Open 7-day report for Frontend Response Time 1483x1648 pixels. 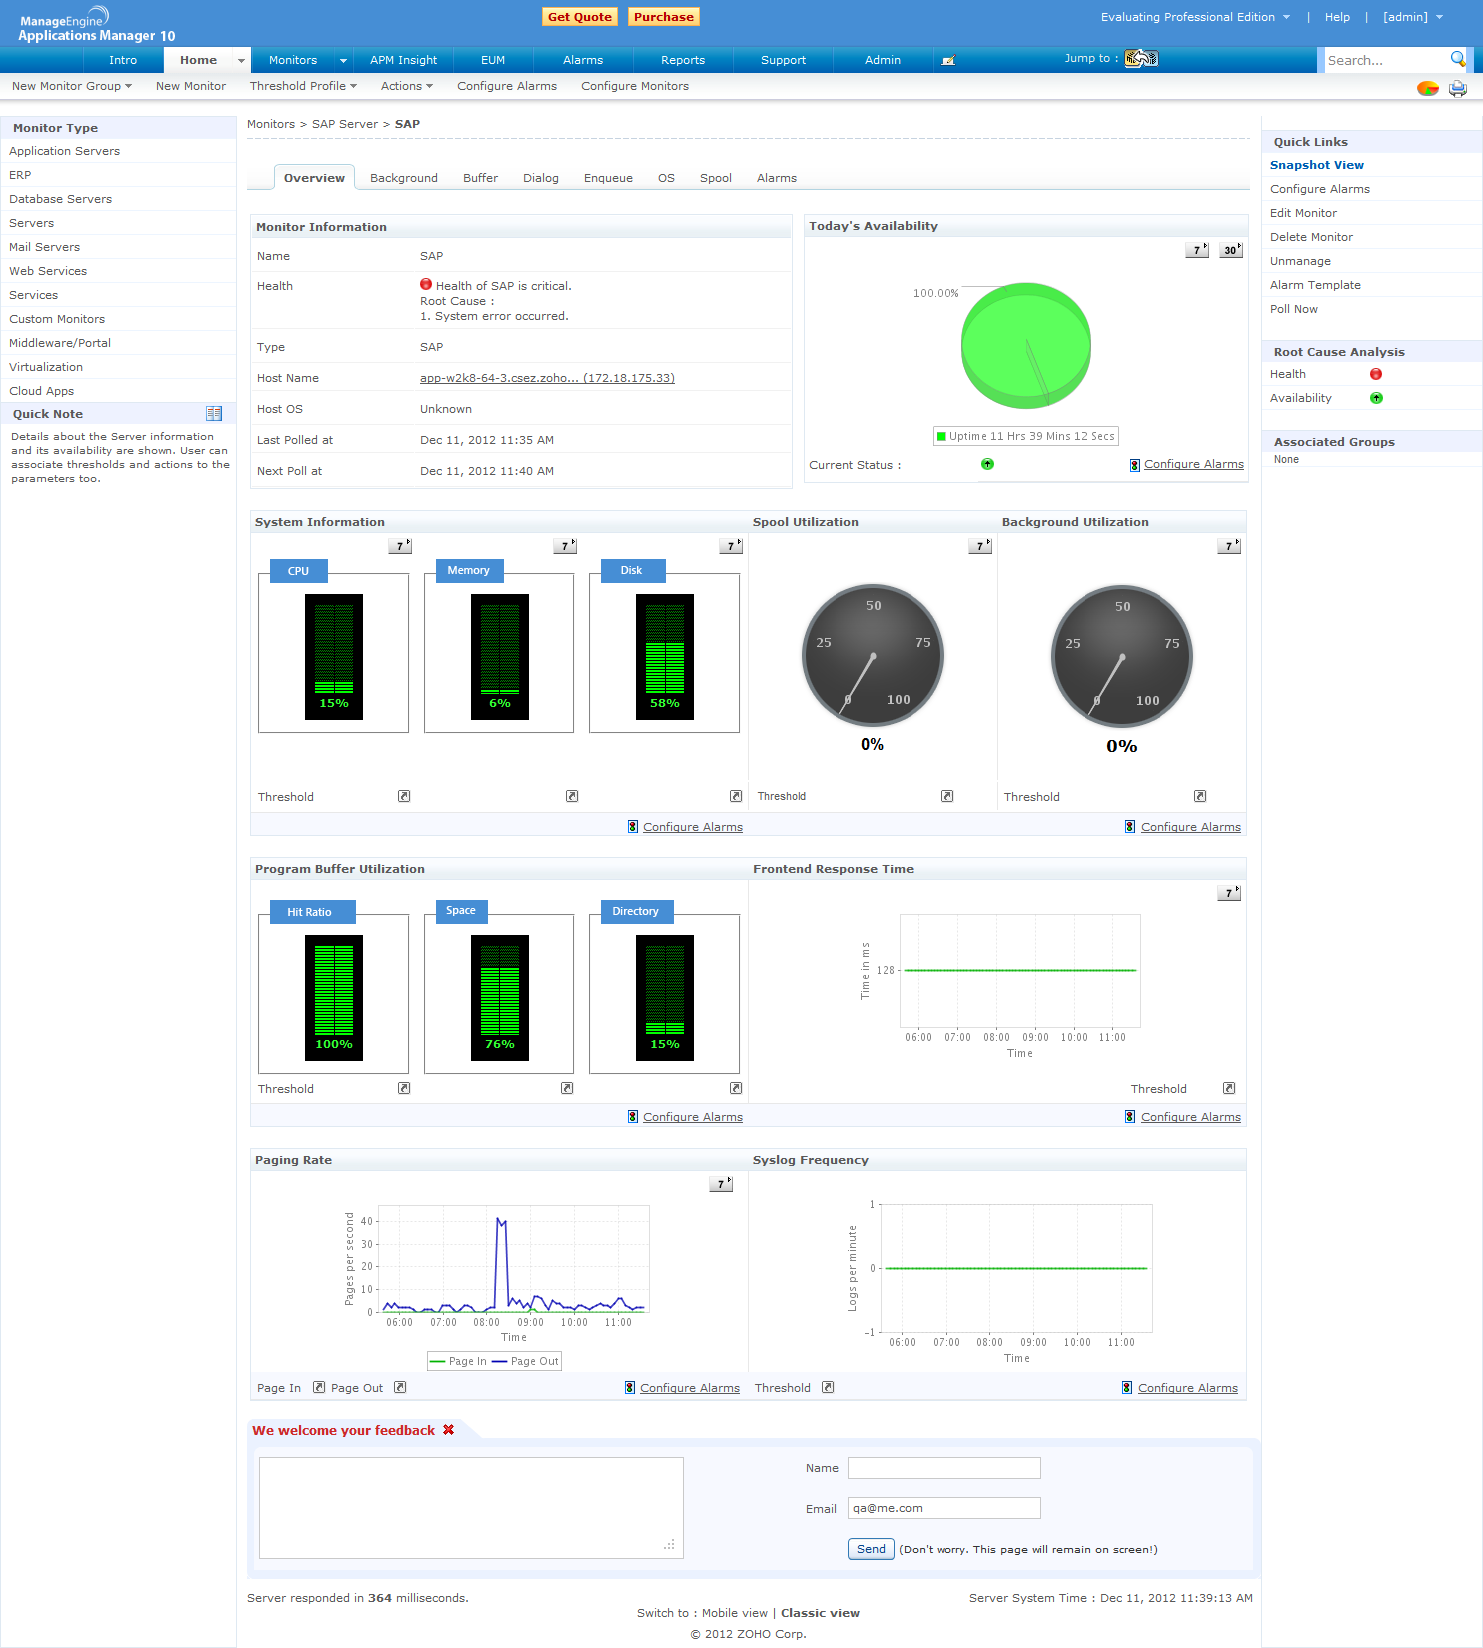1229,893
